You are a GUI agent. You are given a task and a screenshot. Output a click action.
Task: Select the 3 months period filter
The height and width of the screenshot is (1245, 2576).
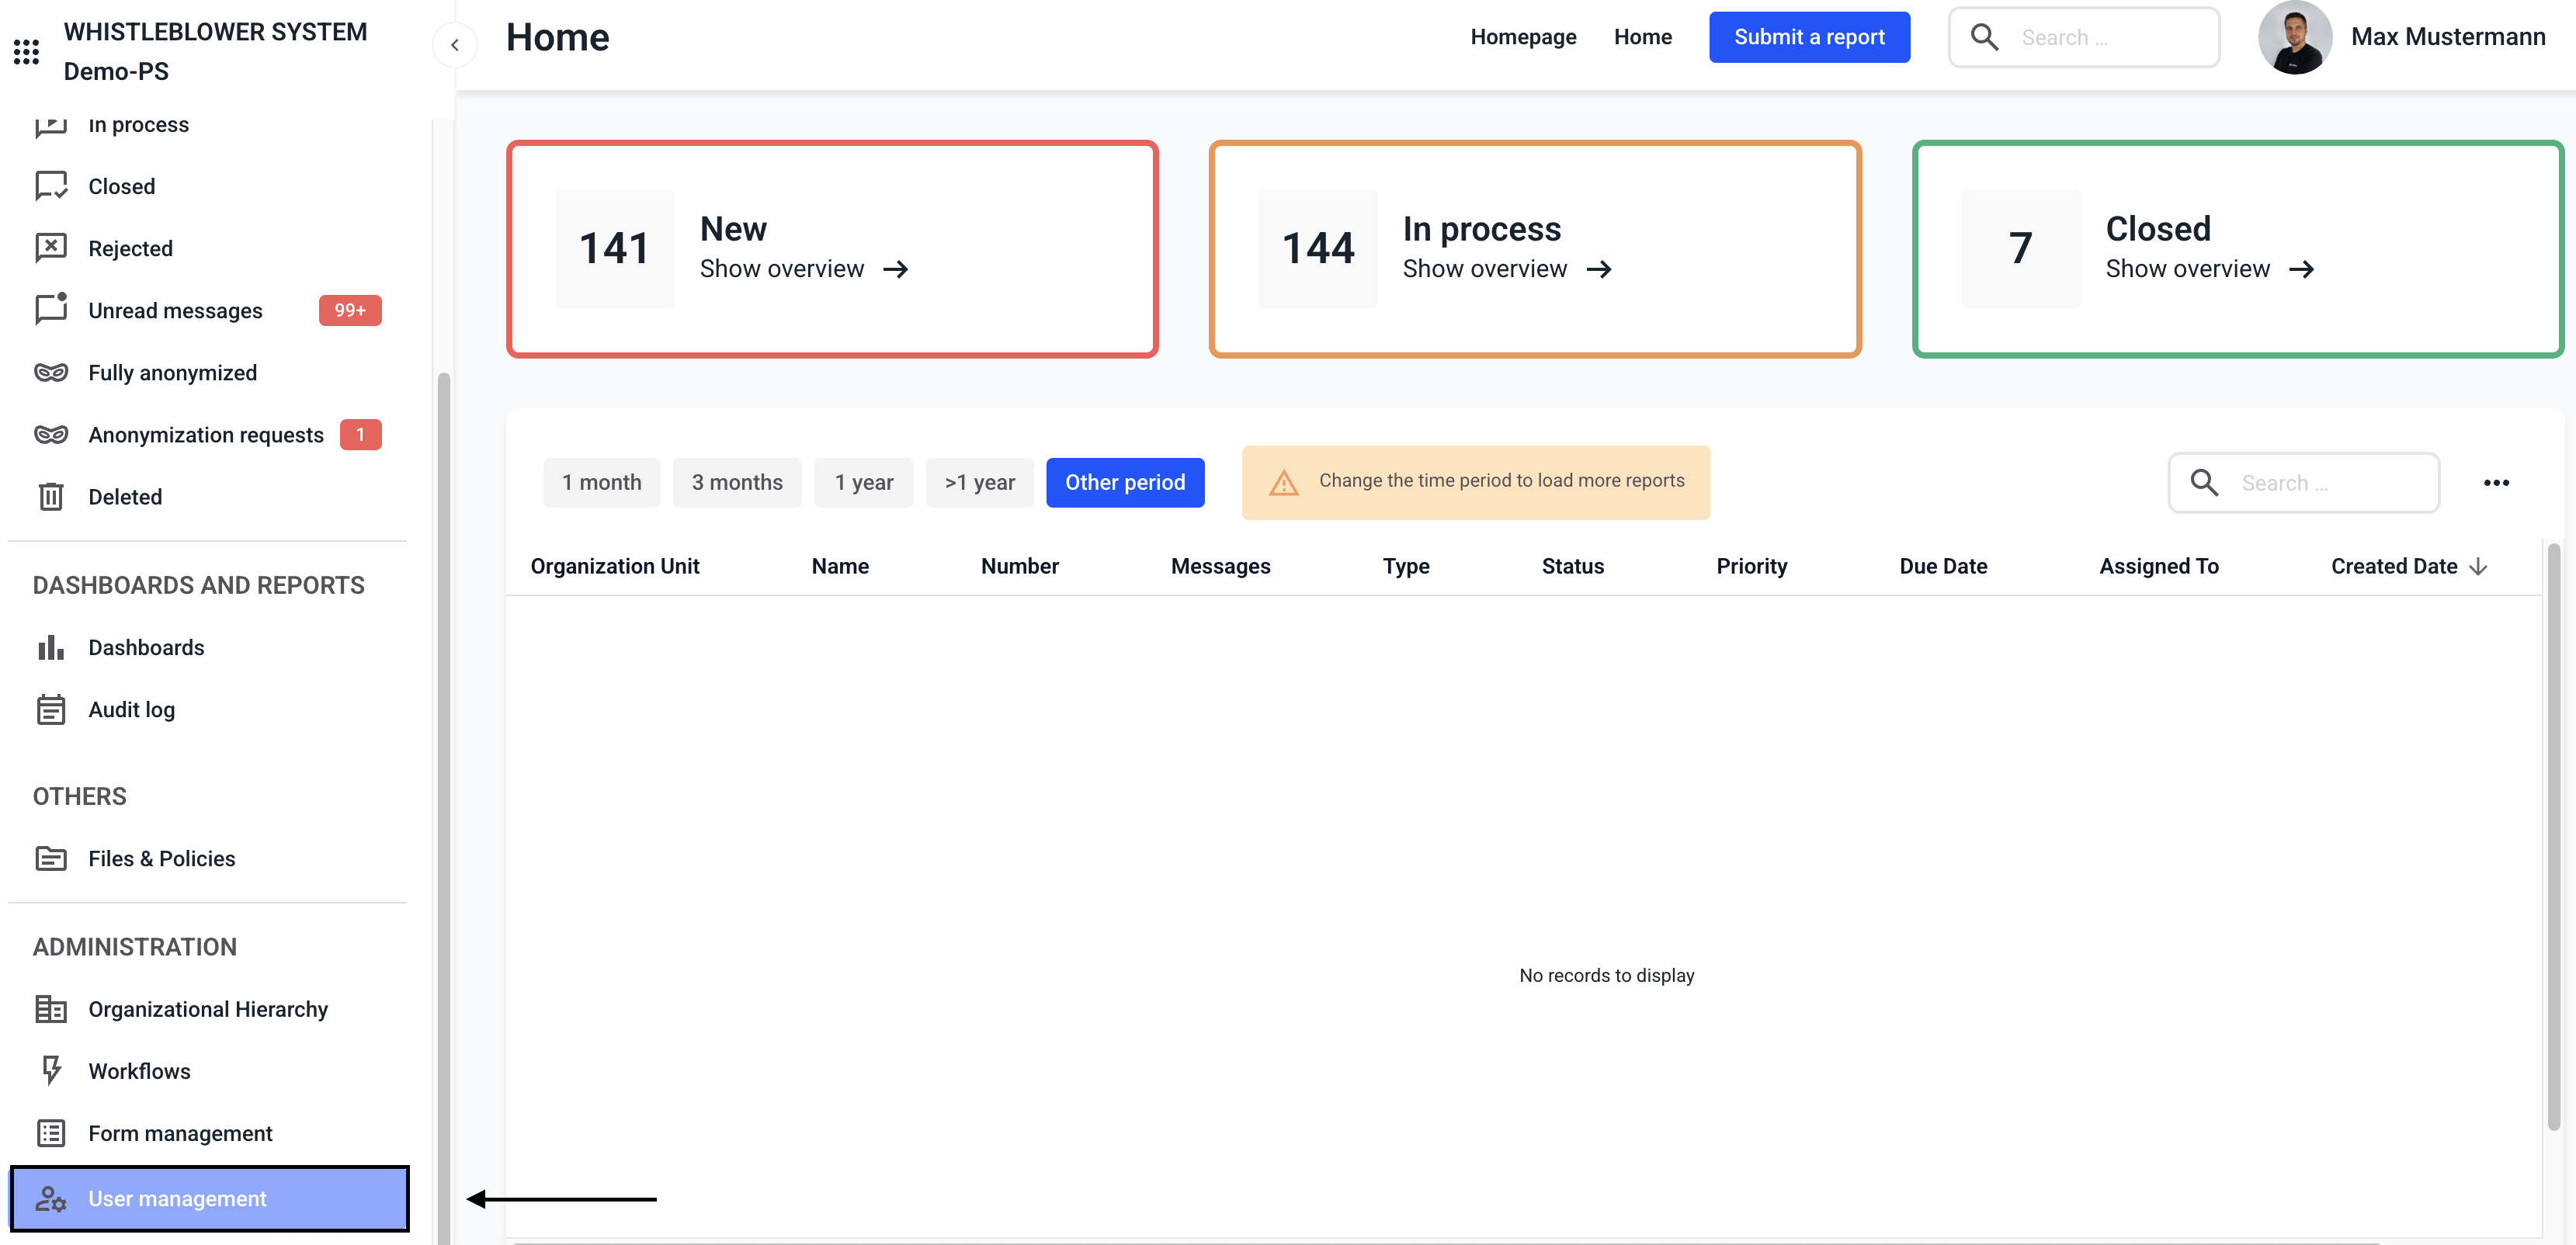point(737,483)
